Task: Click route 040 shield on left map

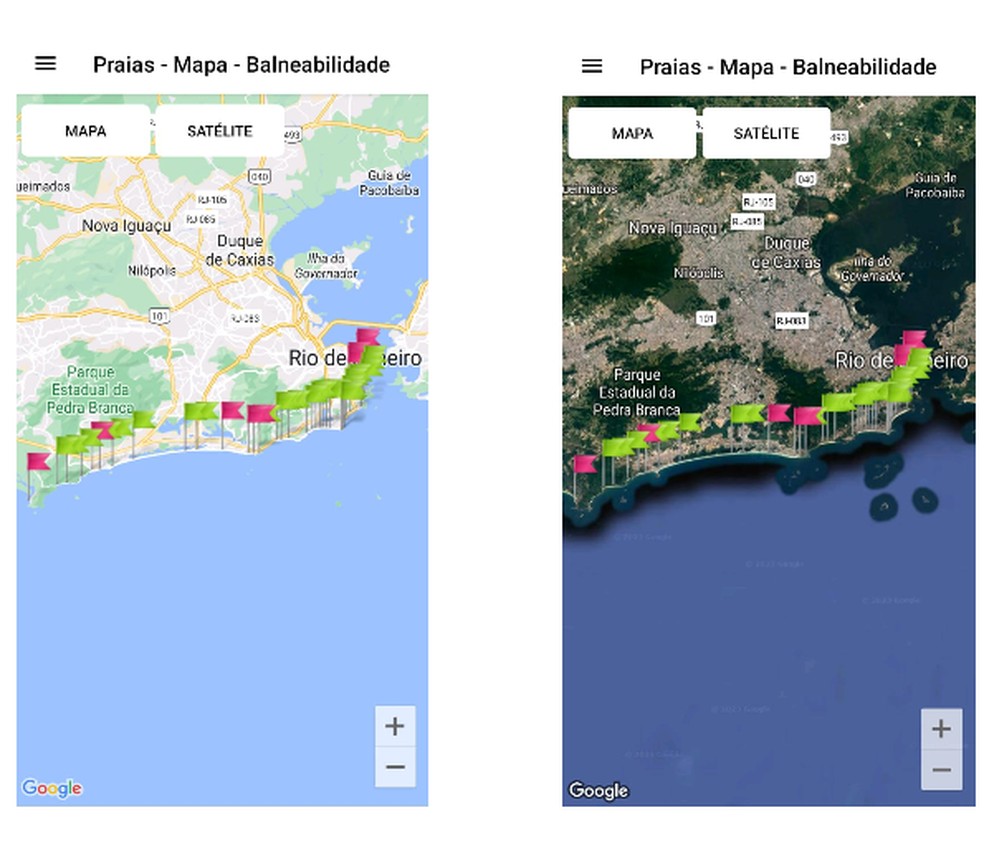Action: tap(259, 176)
